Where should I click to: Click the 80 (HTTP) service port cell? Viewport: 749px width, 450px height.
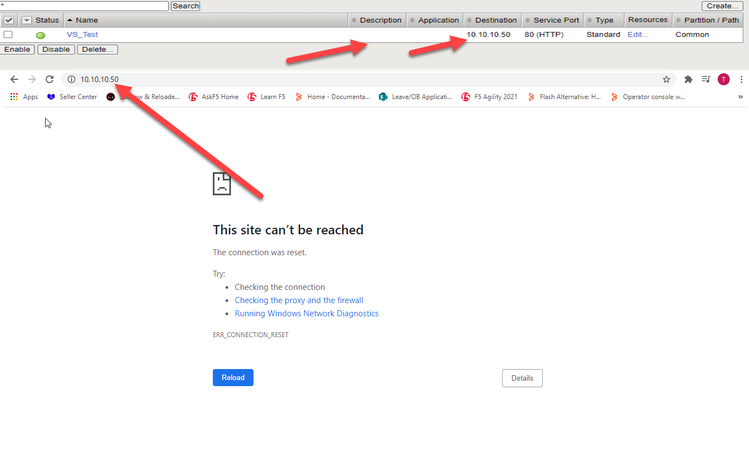tap(544, 34)
